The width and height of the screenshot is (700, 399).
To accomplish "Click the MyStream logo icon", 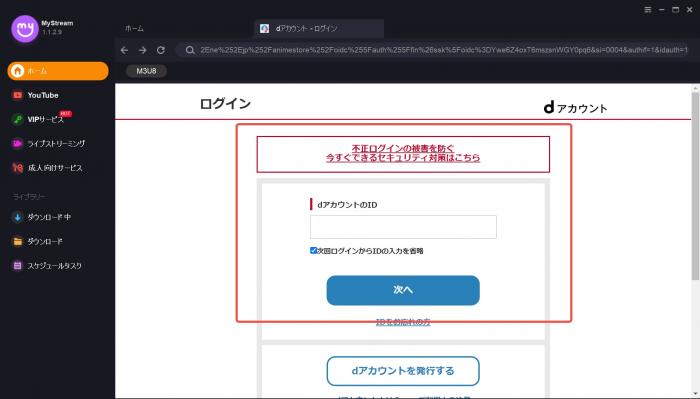I will pyautogui.click(x=25, y=29).
